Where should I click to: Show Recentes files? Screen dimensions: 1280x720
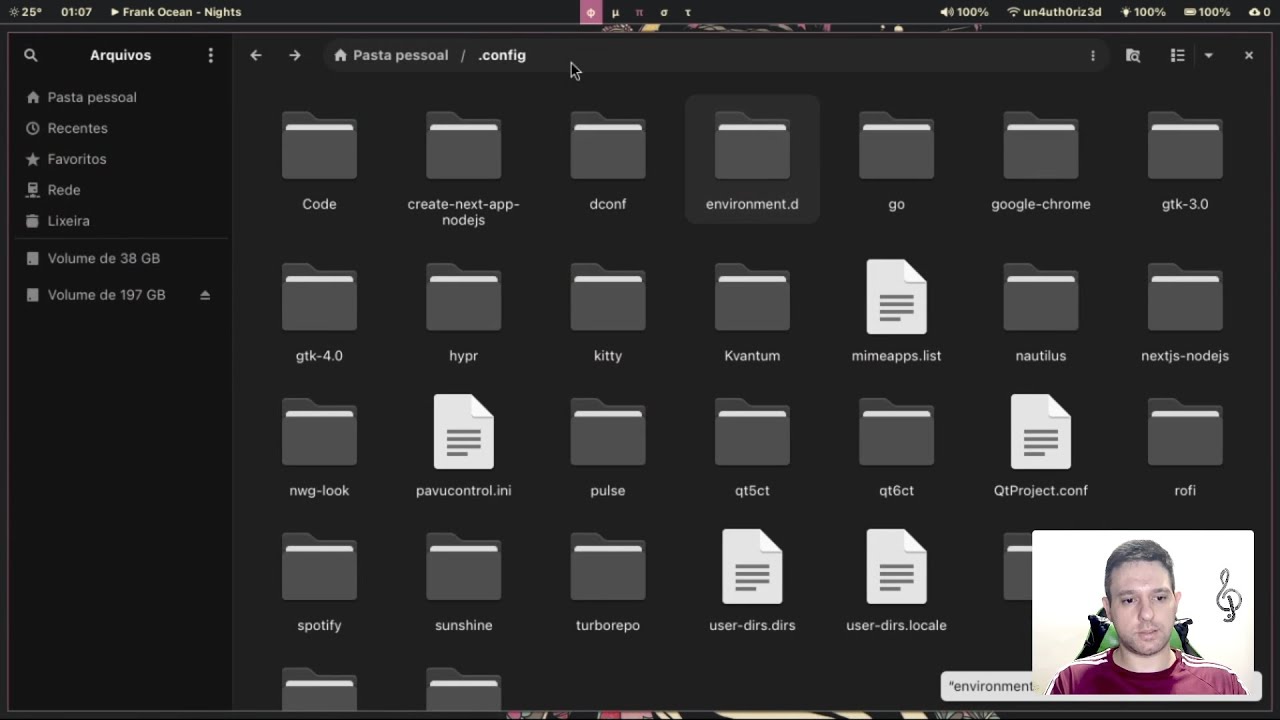[x=120, y=128]
